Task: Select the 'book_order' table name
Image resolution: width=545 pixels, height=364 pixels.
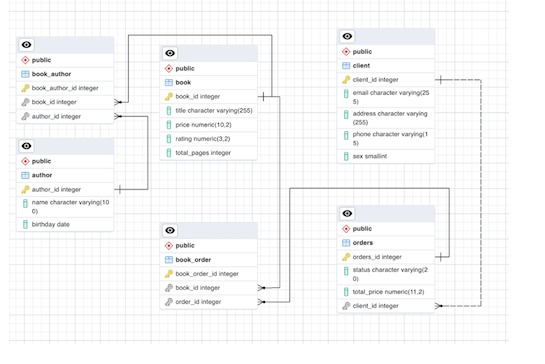Action: point(193,260)
